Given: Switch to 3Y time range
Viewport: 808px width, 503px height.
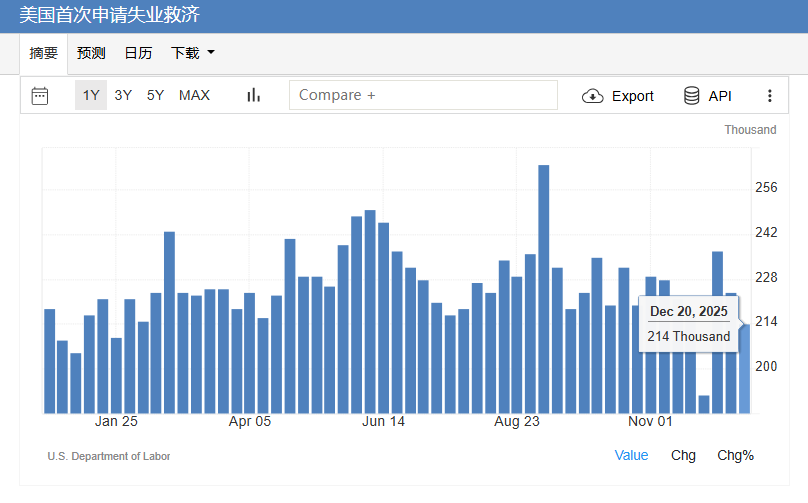Looking at the screenshot, I should (x=123, y=96).
